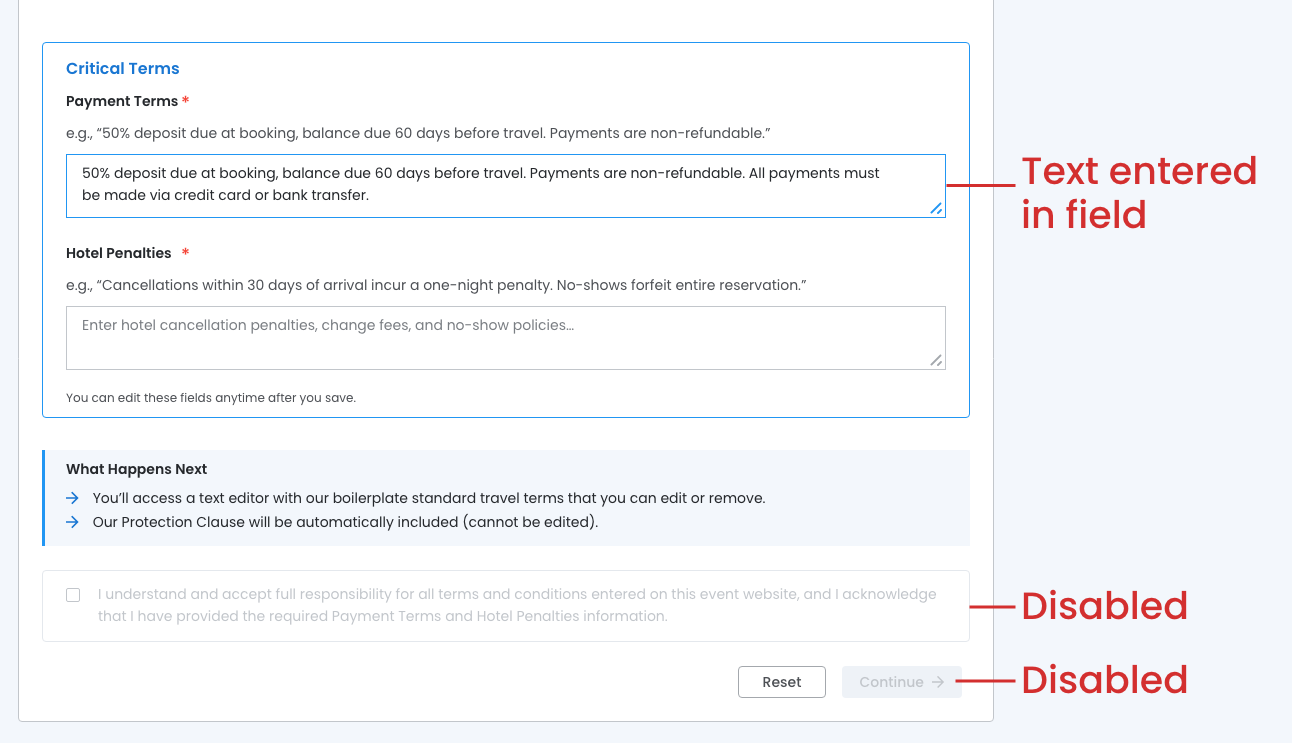Click the red asterisk next to Payment Terms

(x=186, y=101)
